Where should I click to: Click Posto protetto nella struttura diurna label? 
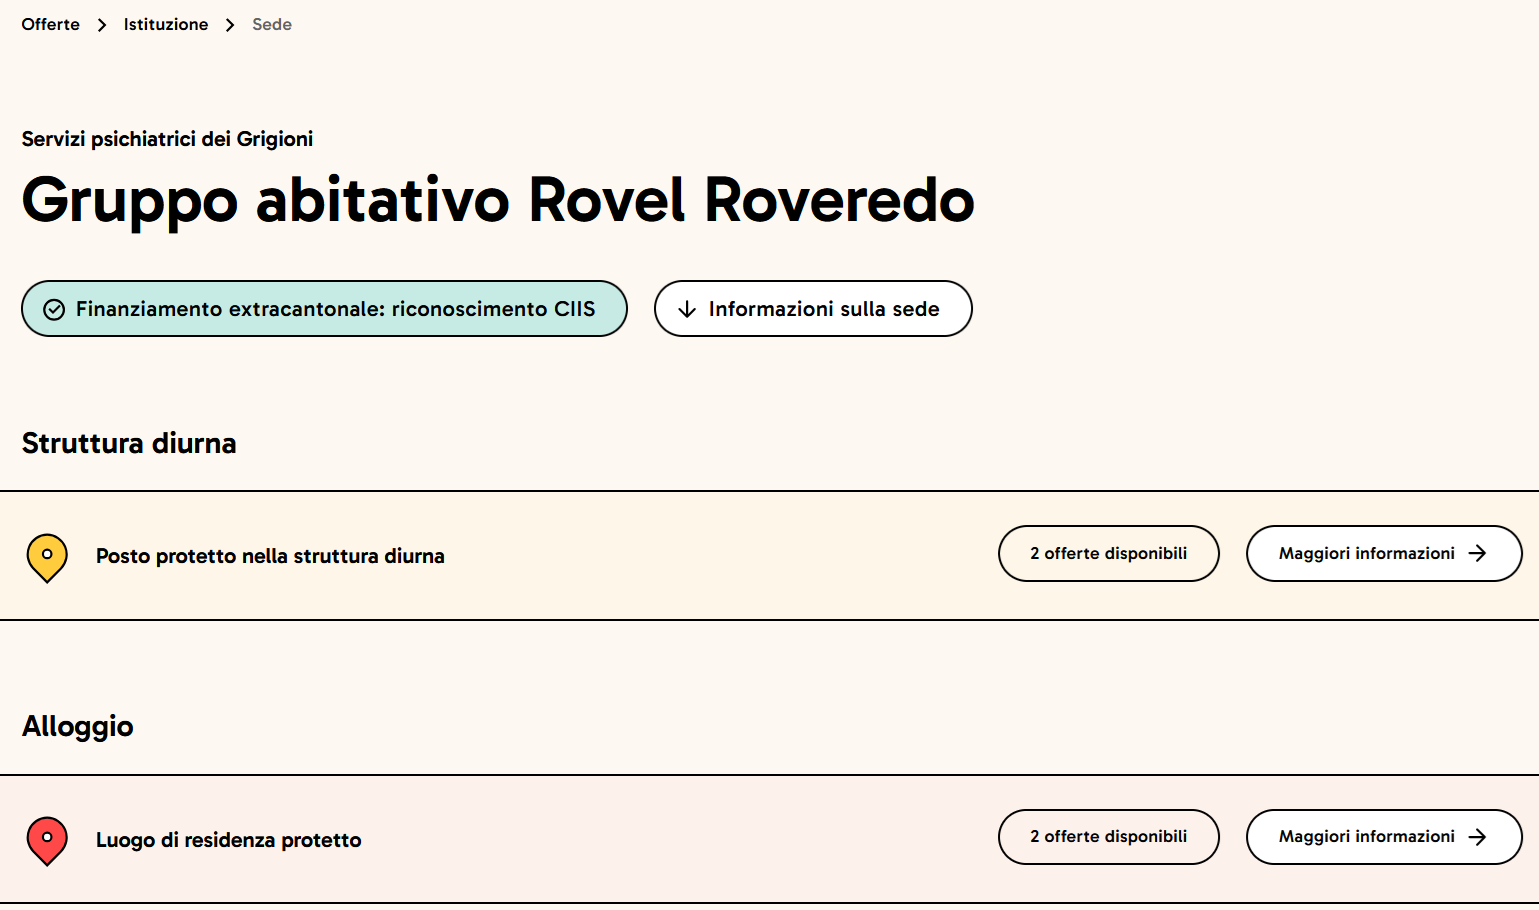270,556
